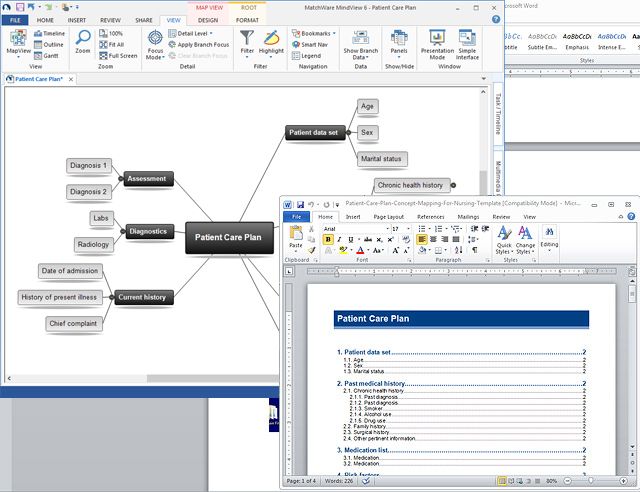Open Smart Nav in the Navigation group
640x492 pixels.
310,45
